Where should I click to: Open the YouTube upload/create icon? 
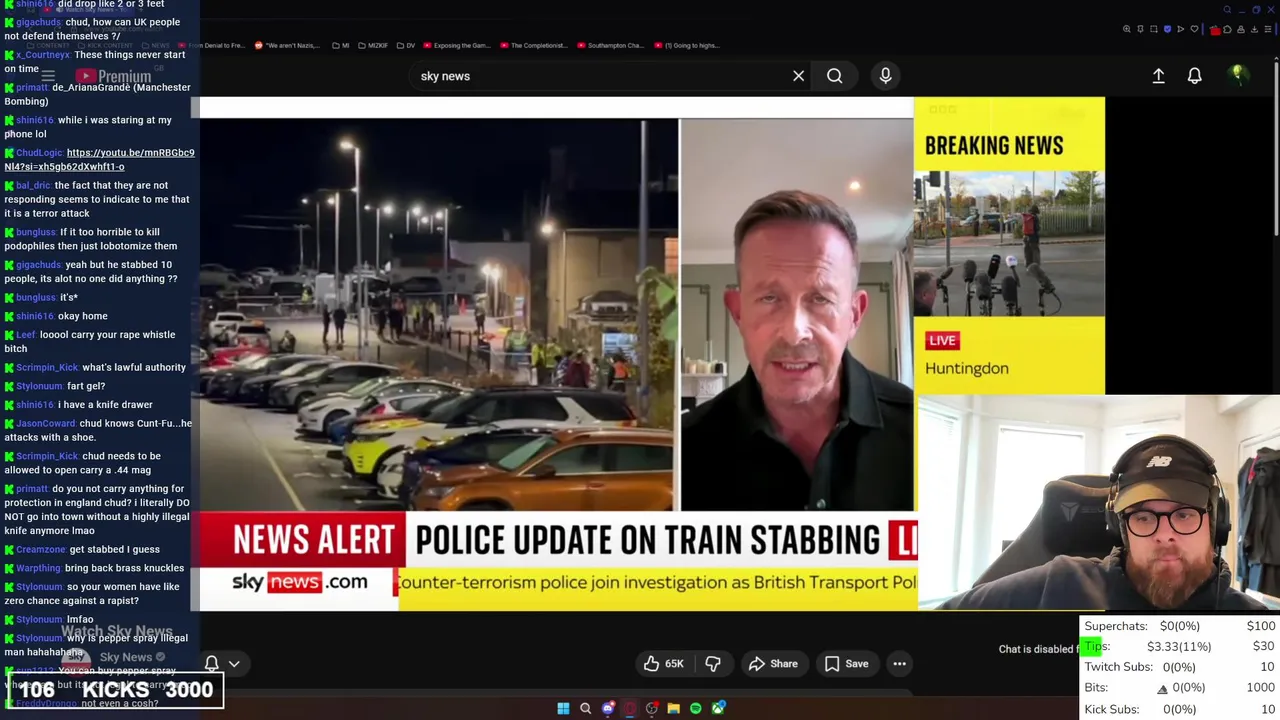[1158, 76]
